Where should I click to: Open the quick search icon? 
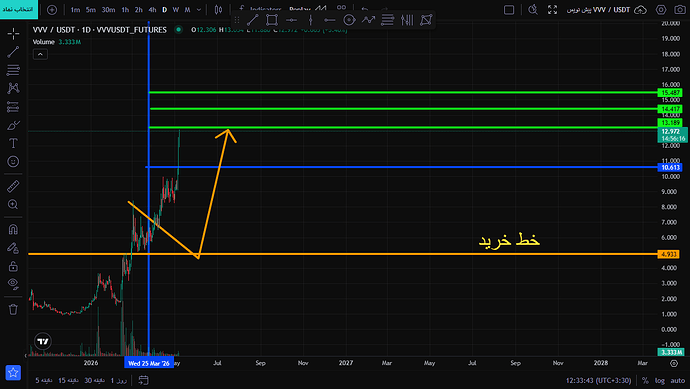533,10
